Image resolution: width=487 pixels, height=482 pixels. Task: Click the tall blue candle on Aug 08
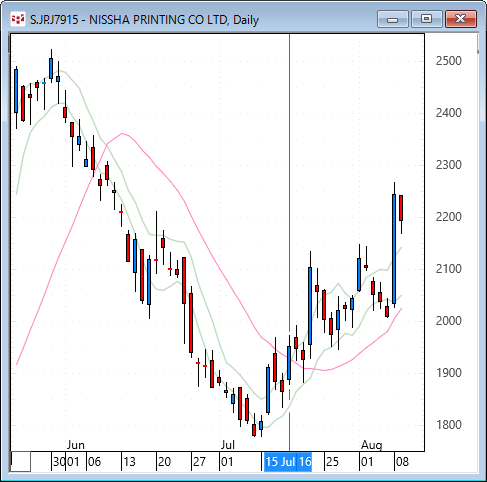[x=394, y=249]
